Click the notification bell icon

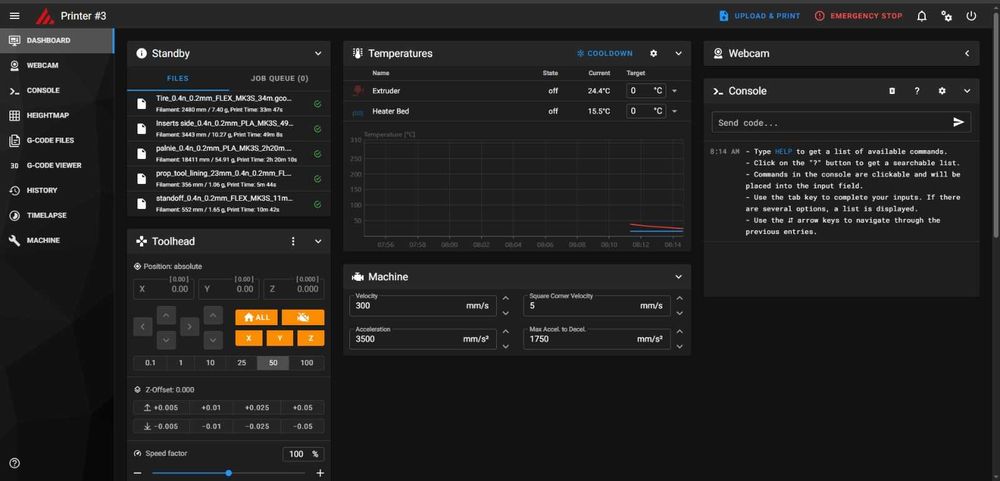tap(922, 16)
